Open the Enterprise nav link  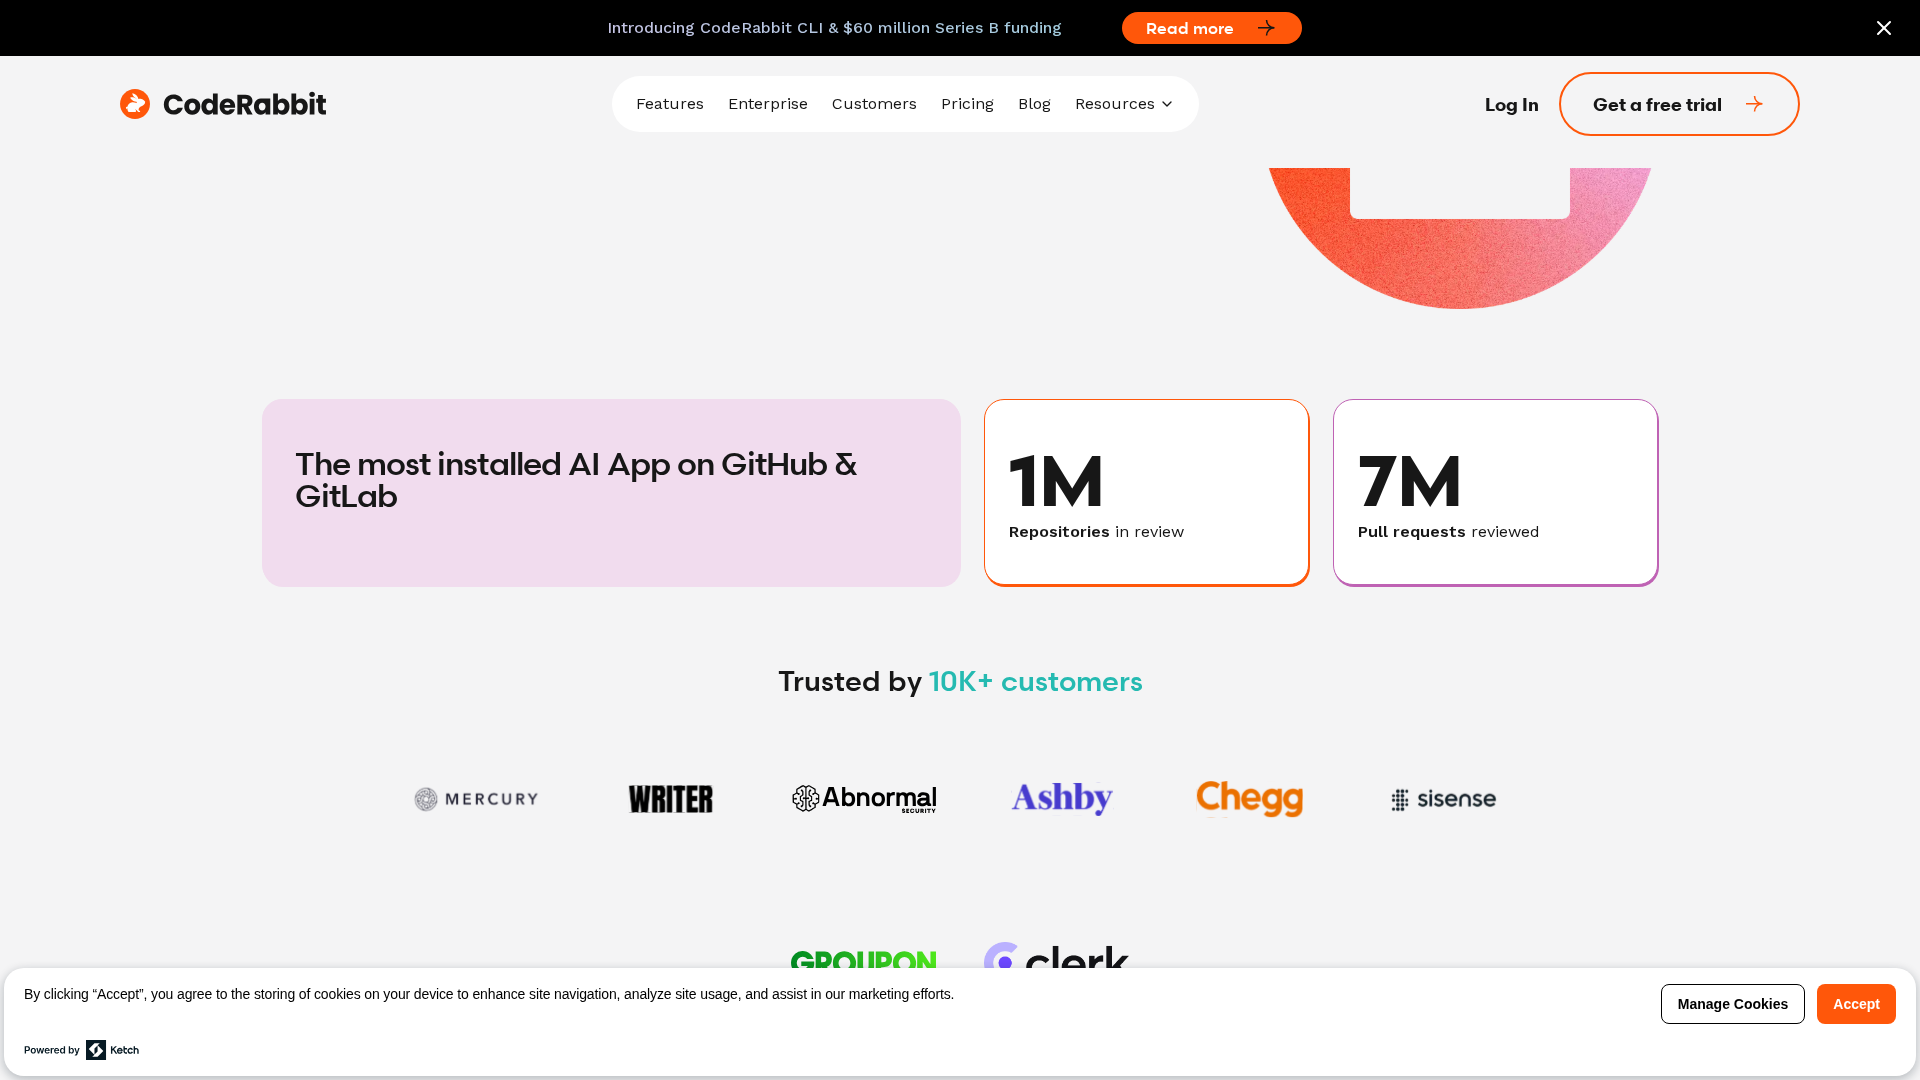pyautogui.click(x=767, y=104)
